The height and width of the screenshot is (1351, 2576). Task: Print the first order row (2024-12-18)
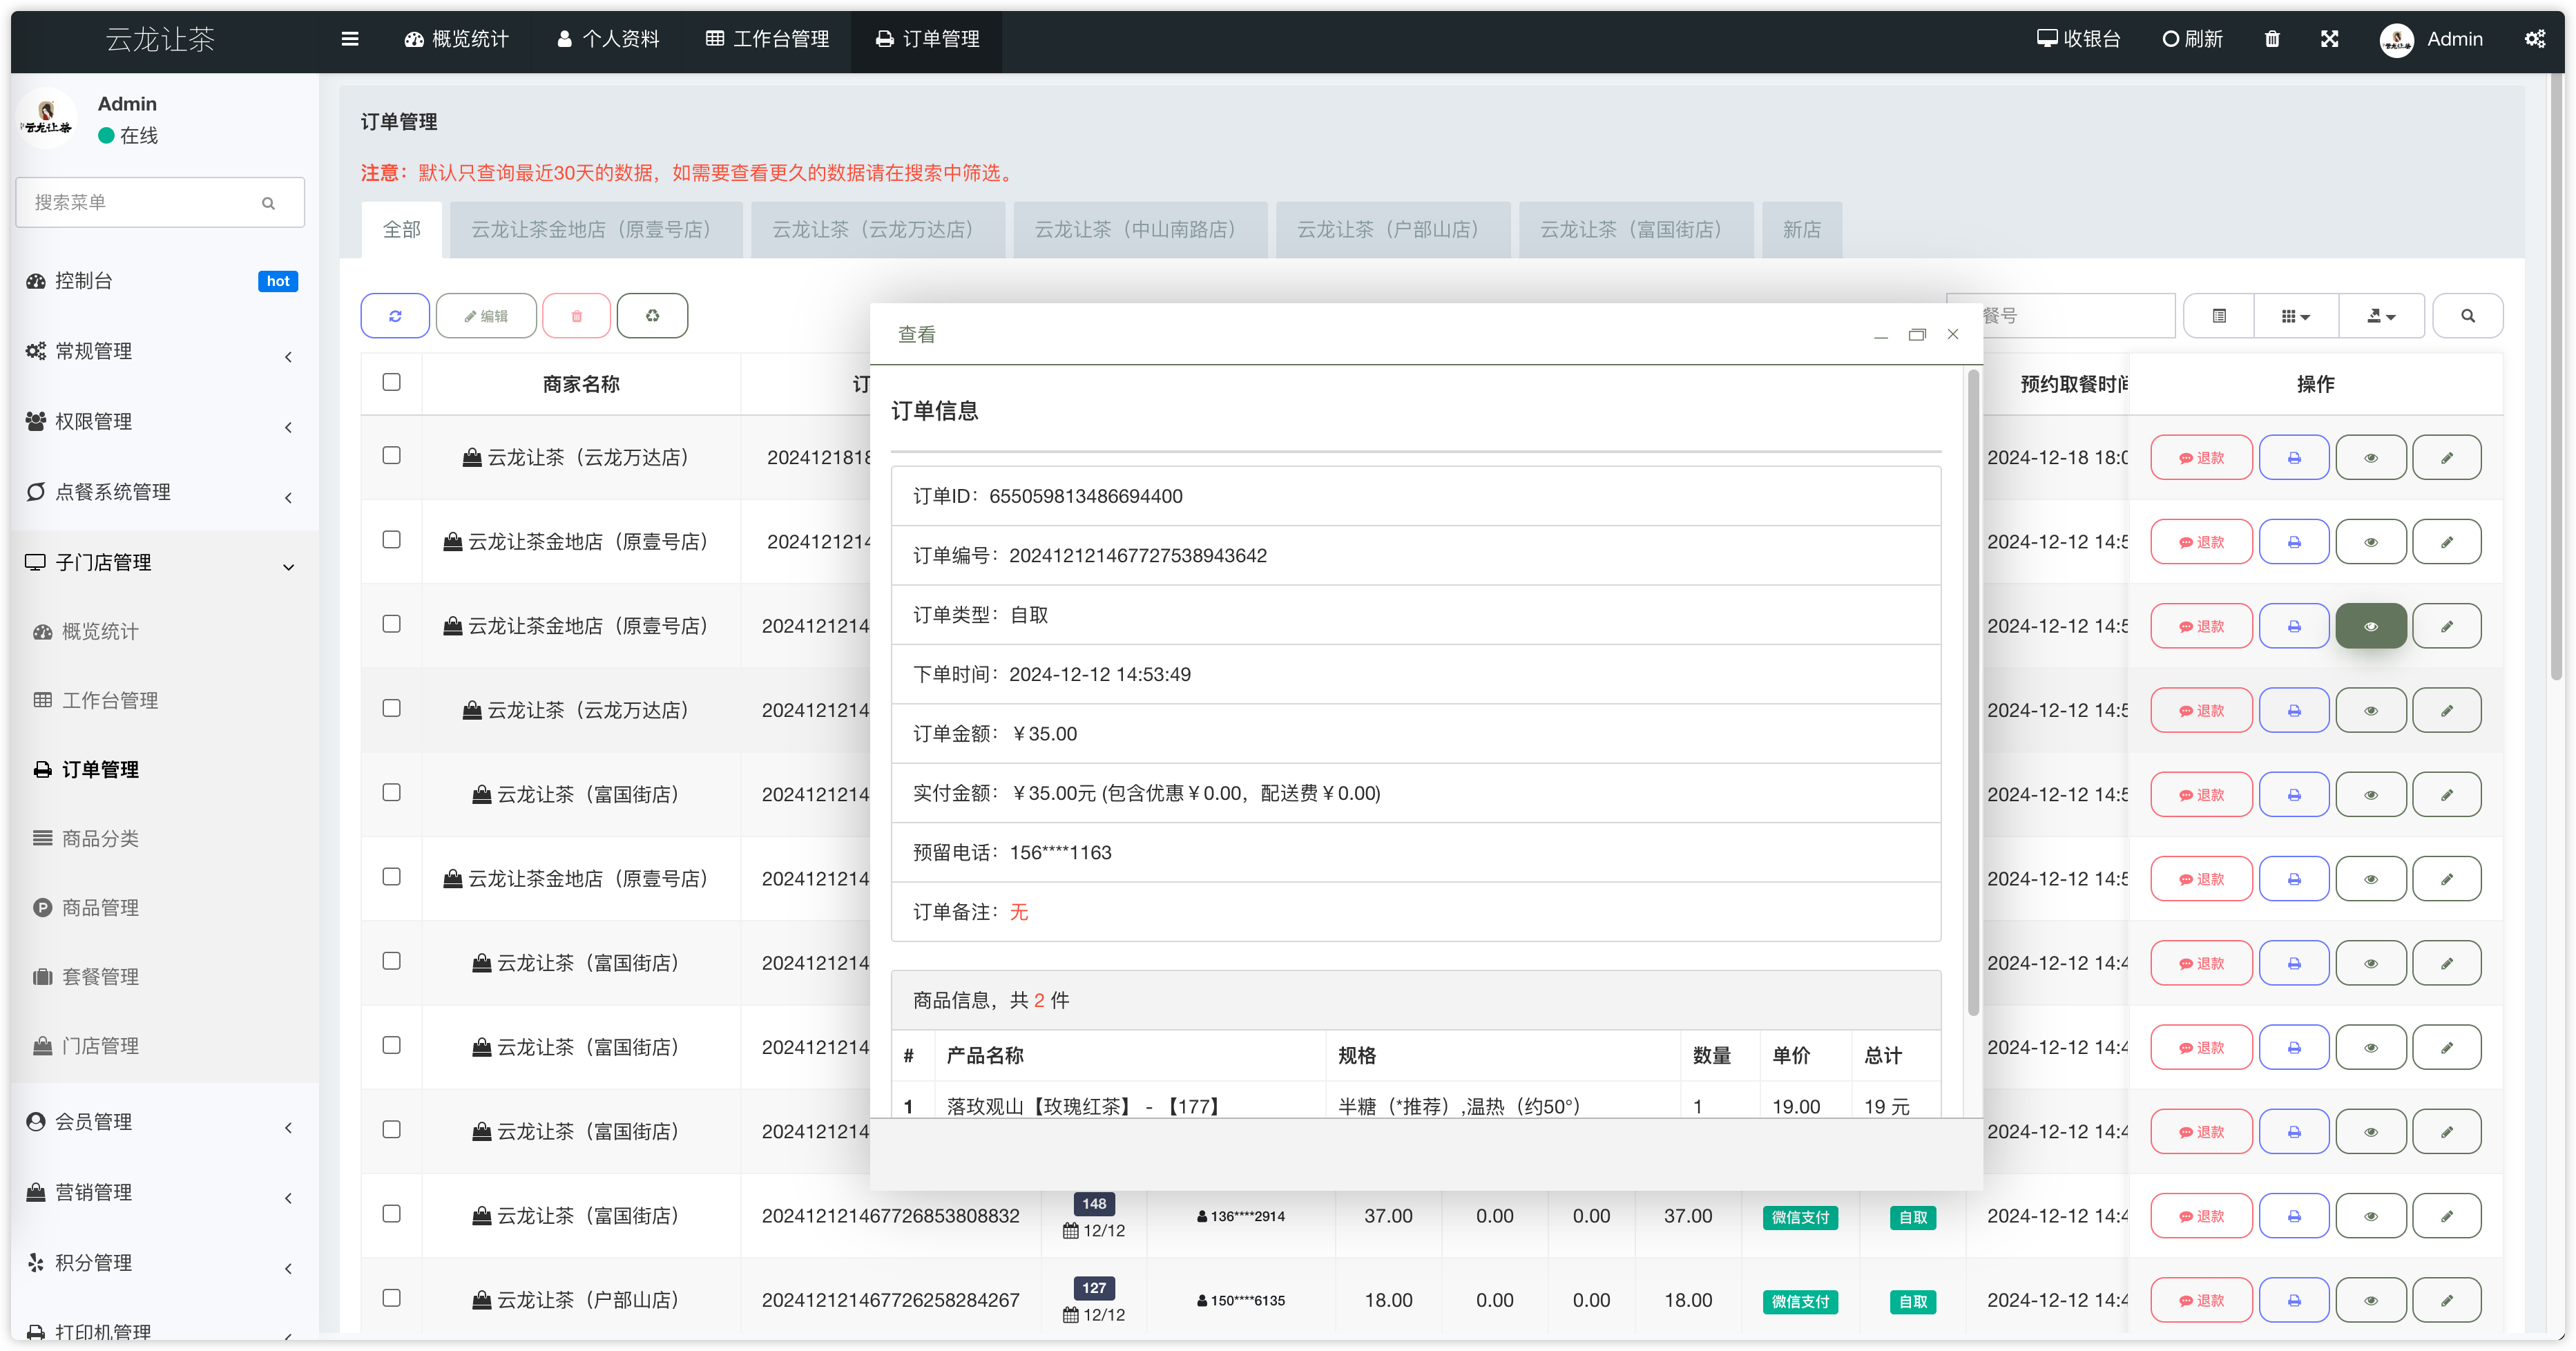click(2294, 458)
